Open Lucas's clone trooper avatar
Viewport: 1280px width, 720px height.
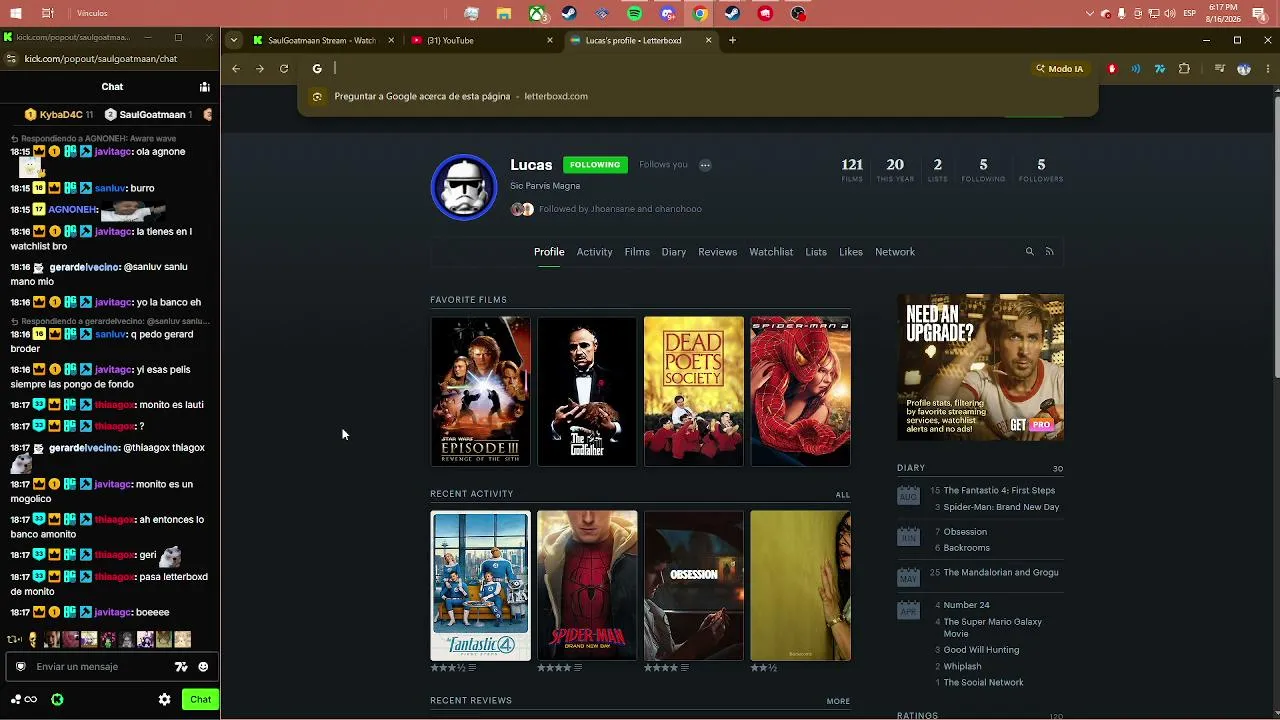click(x=464, y=187)
